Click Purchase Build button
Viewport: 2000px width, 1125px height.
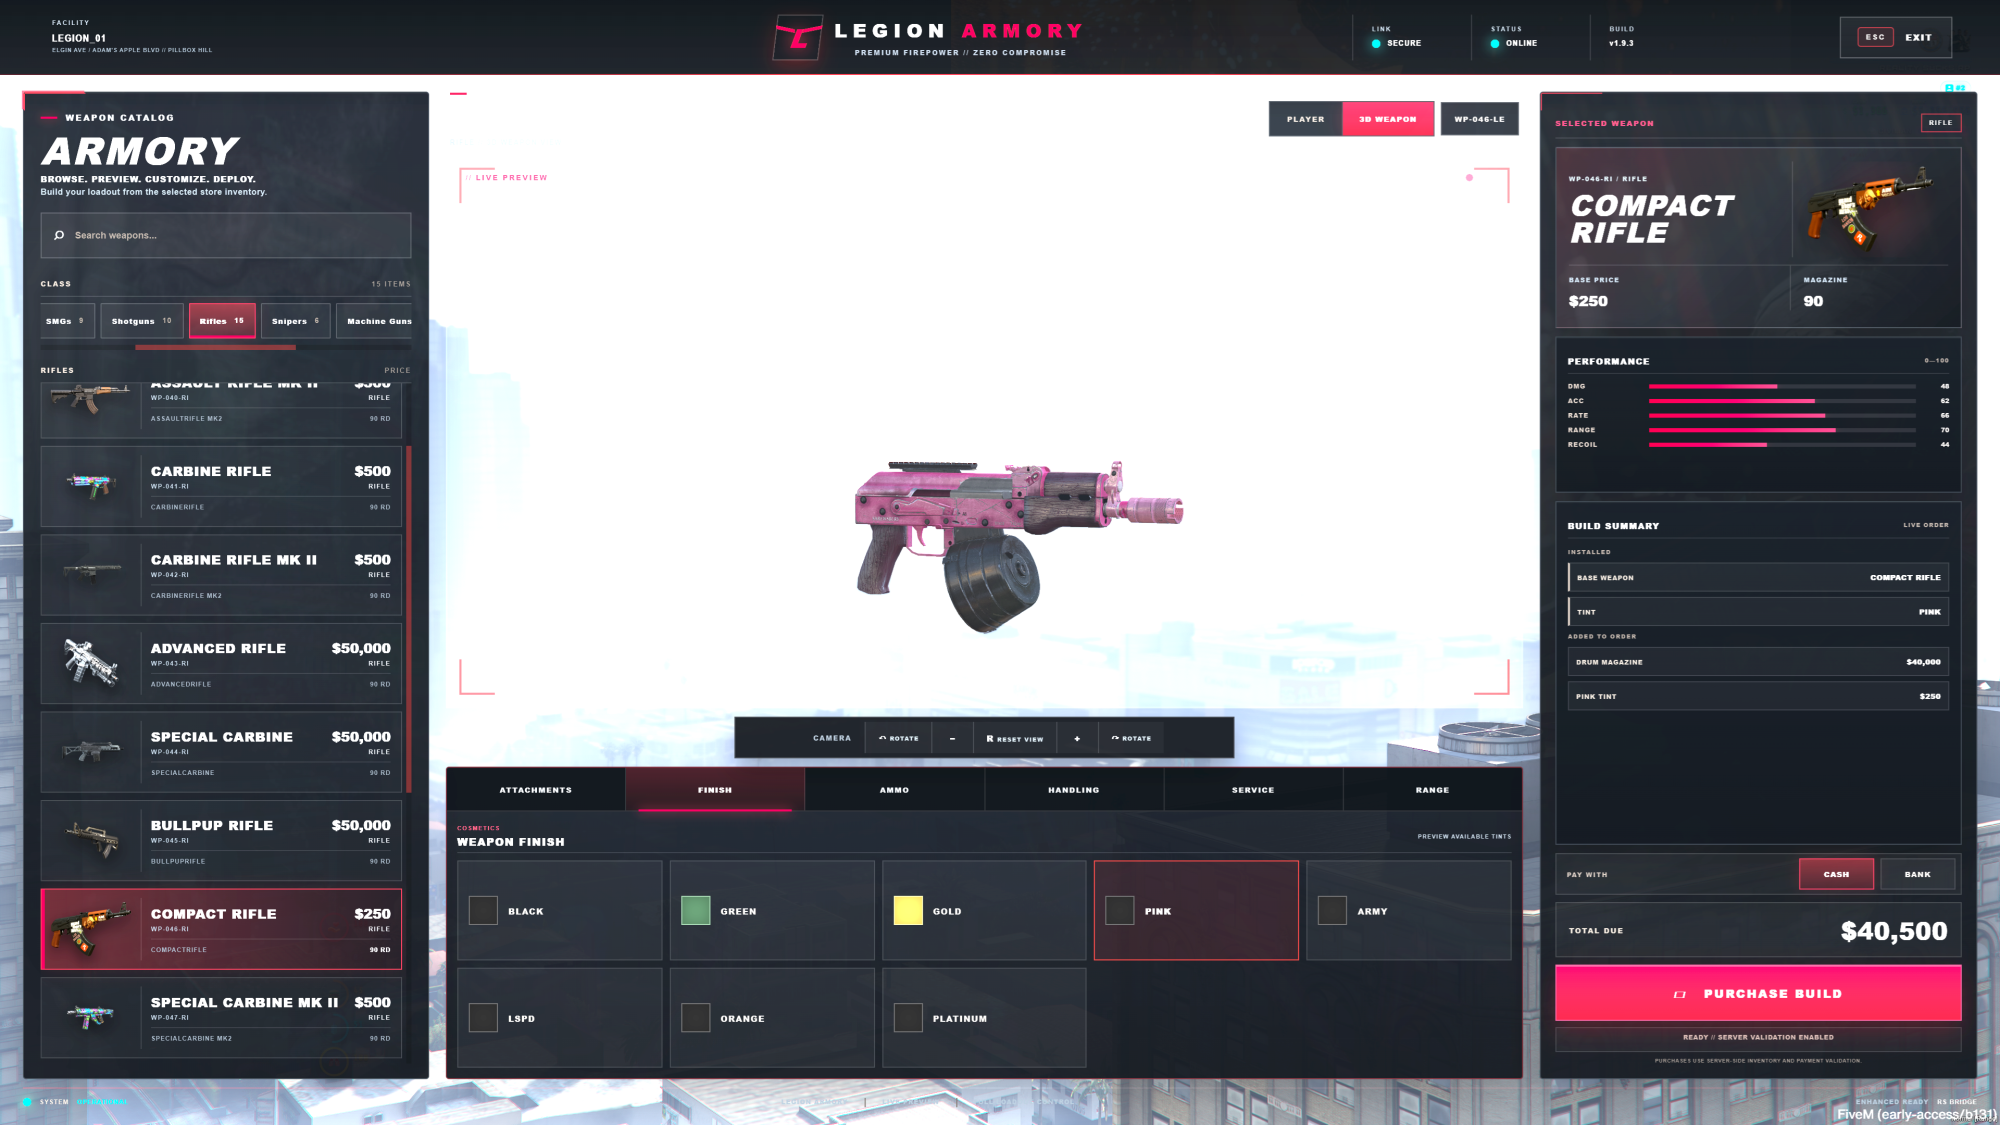coord(1758,993)
